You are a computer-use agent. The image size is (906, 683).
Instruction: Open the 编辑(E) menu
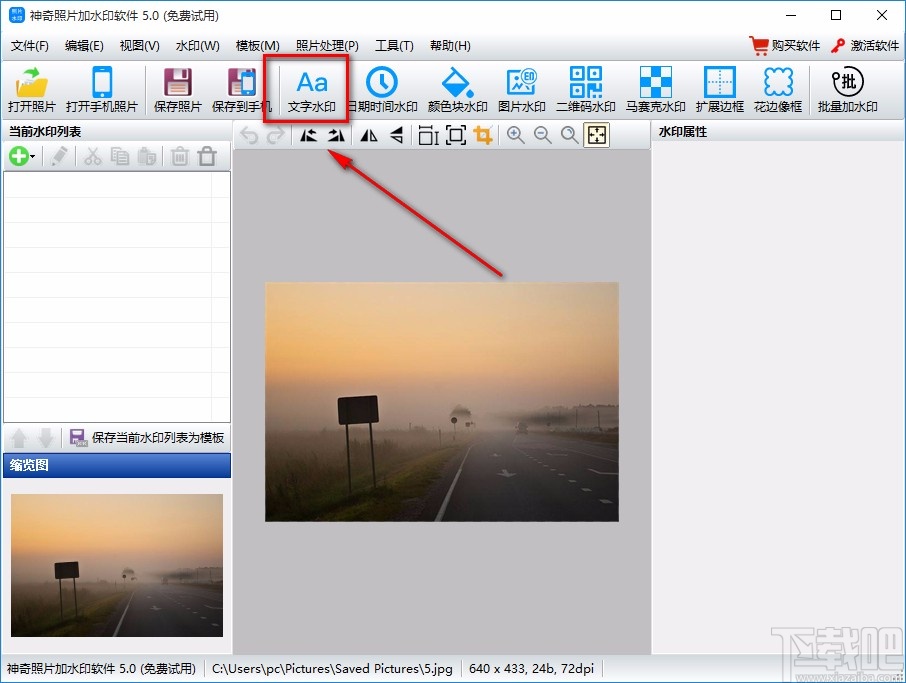click(x=84, y=46)
